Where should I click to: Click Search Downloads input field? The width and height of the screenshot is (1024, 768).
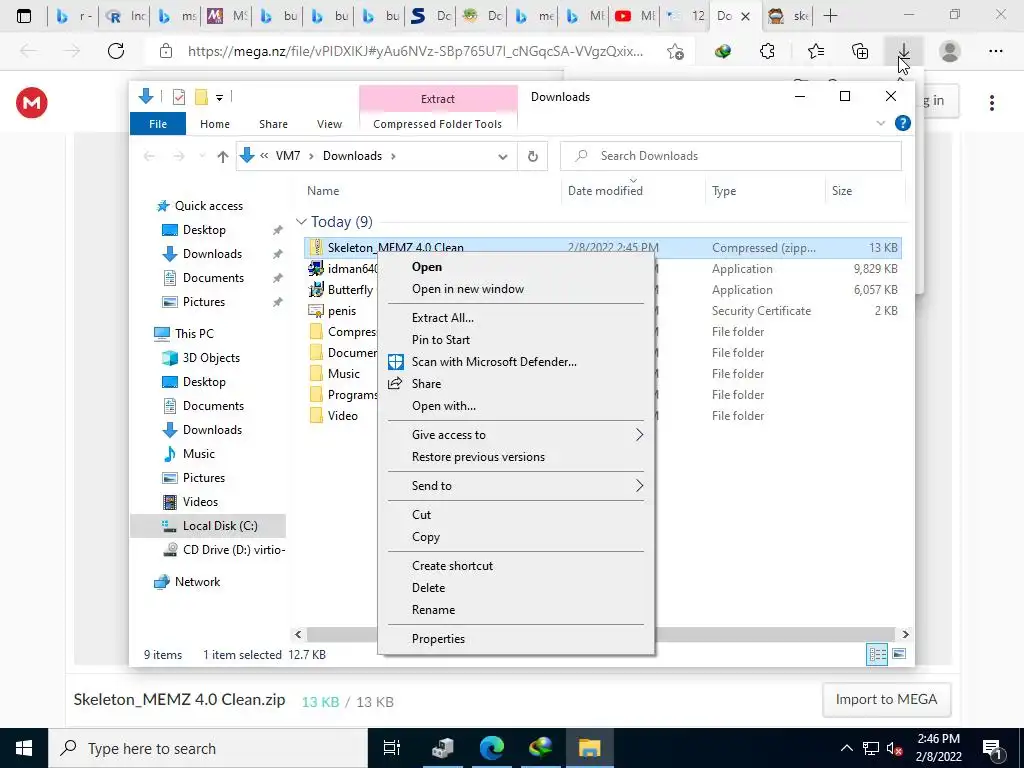[x=731, y=156]
